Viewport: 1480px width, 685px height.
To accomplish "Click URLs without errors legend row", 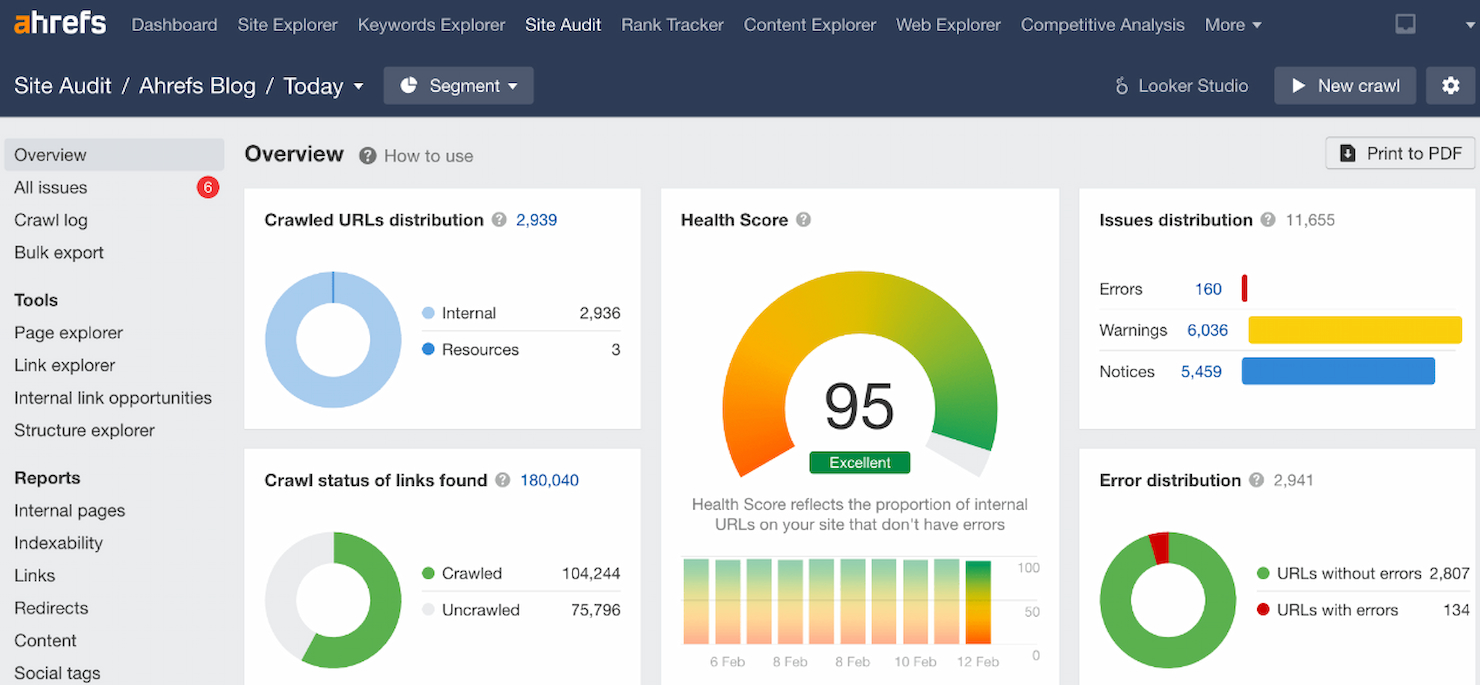I will pyautogui.click(x=1363, y=574).
